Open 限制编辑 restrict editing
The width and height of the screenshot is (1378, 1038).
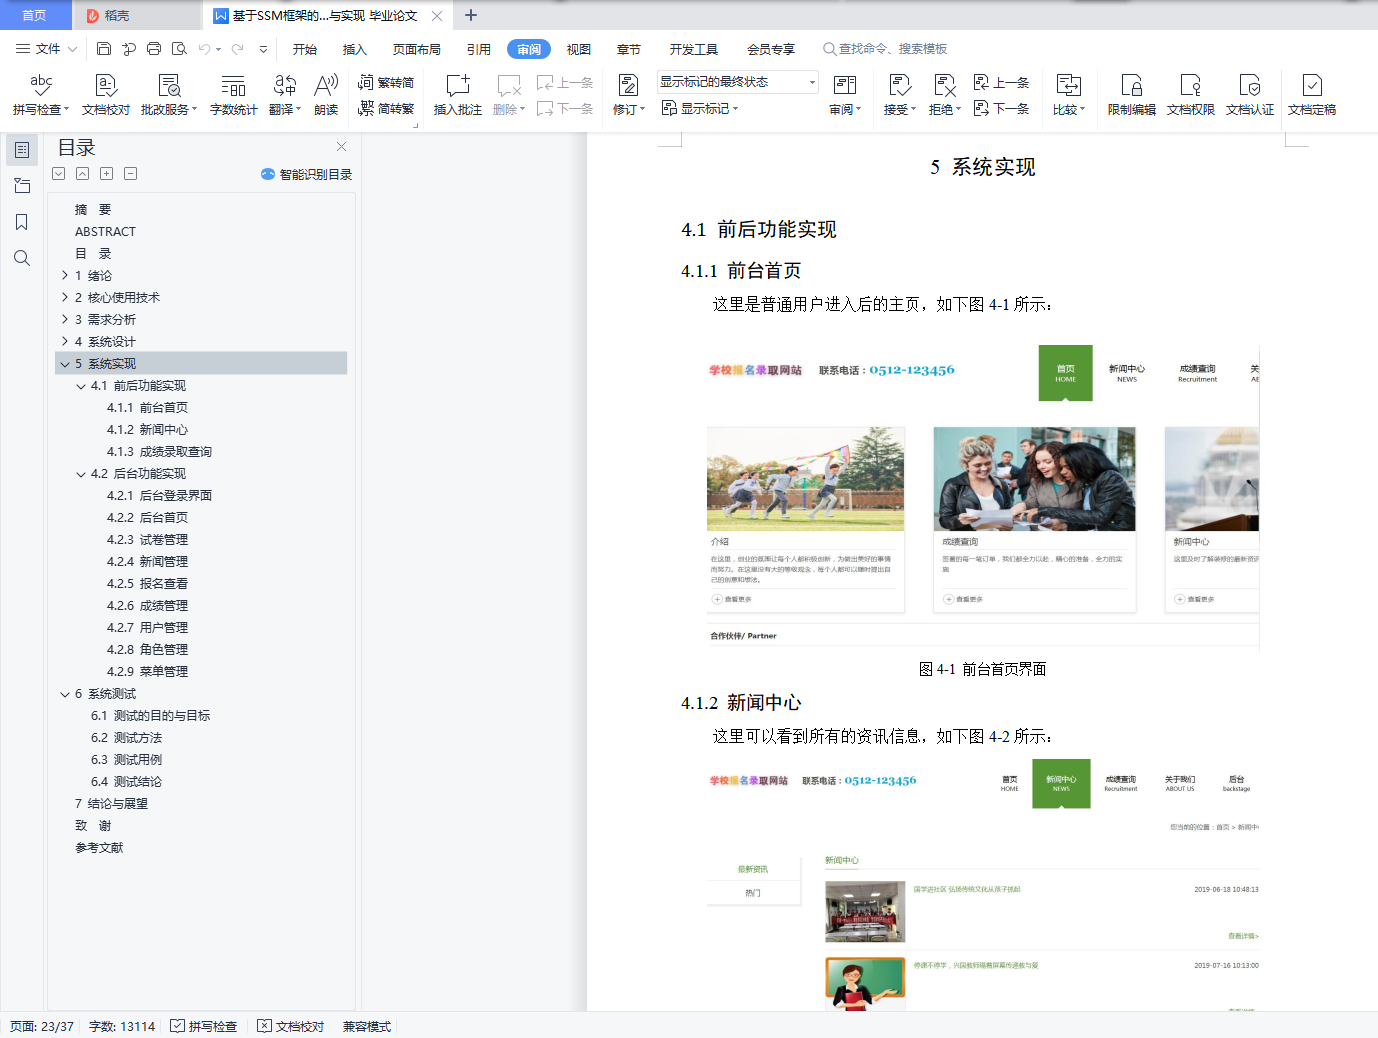pos(1132,95)
